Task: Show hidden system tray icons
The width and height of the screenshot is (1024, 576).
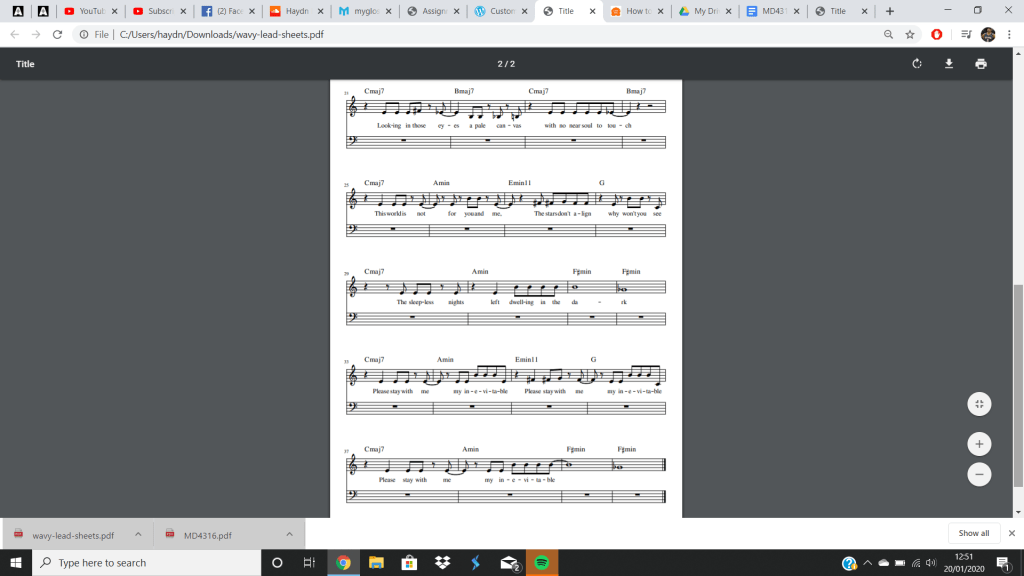Action: [868, 563]
